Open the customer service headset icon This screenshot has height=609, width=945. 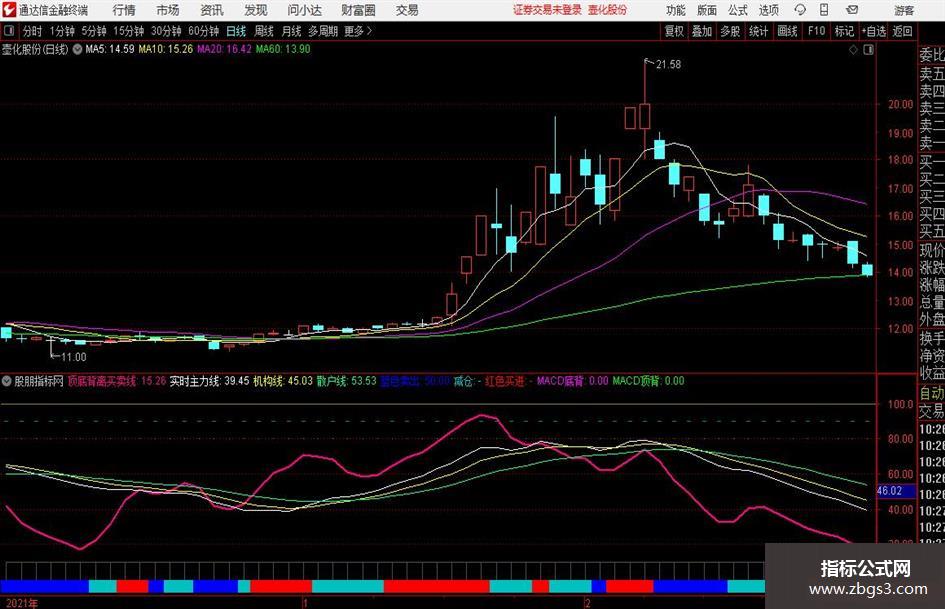[800, 10]
